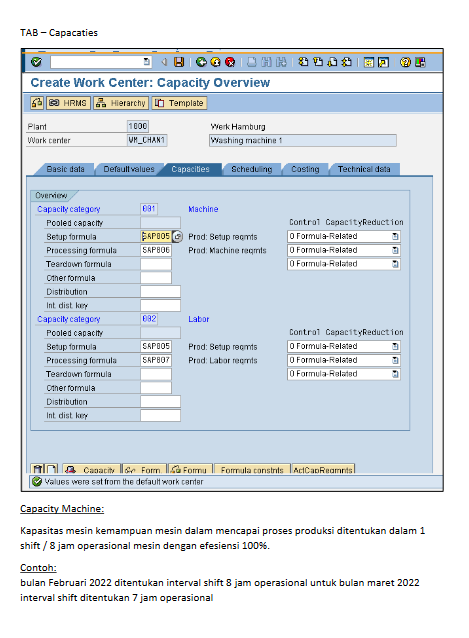Click the green Back arrow icon
The image size is (469, 638).
click(x=201, y=62)
